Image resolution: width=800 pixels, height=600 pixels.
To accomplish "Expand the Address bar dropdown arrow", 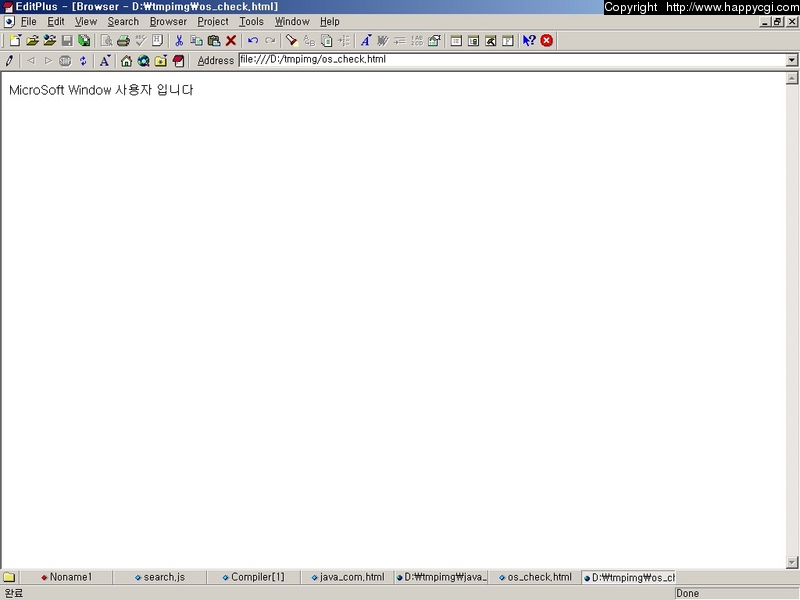I will pyautogui.click(x=791, y=60).
